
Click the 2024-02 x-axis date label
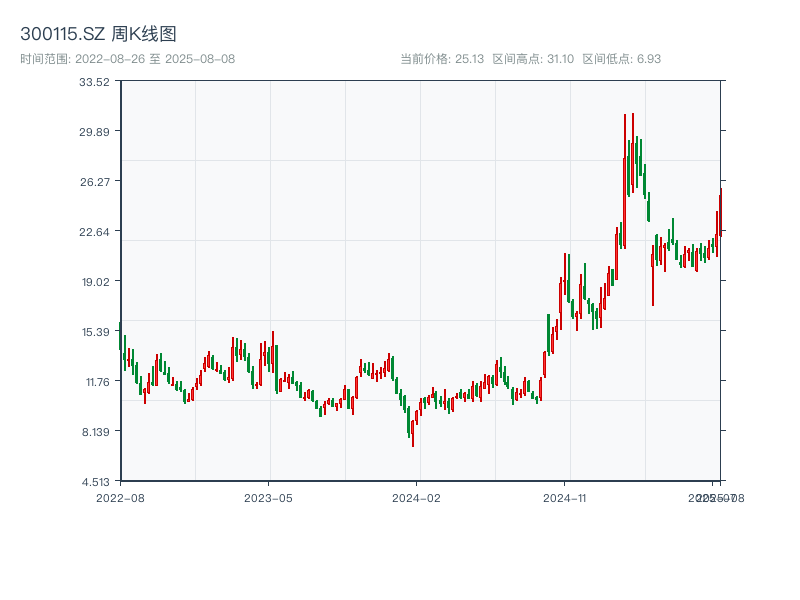pos(417,497)
